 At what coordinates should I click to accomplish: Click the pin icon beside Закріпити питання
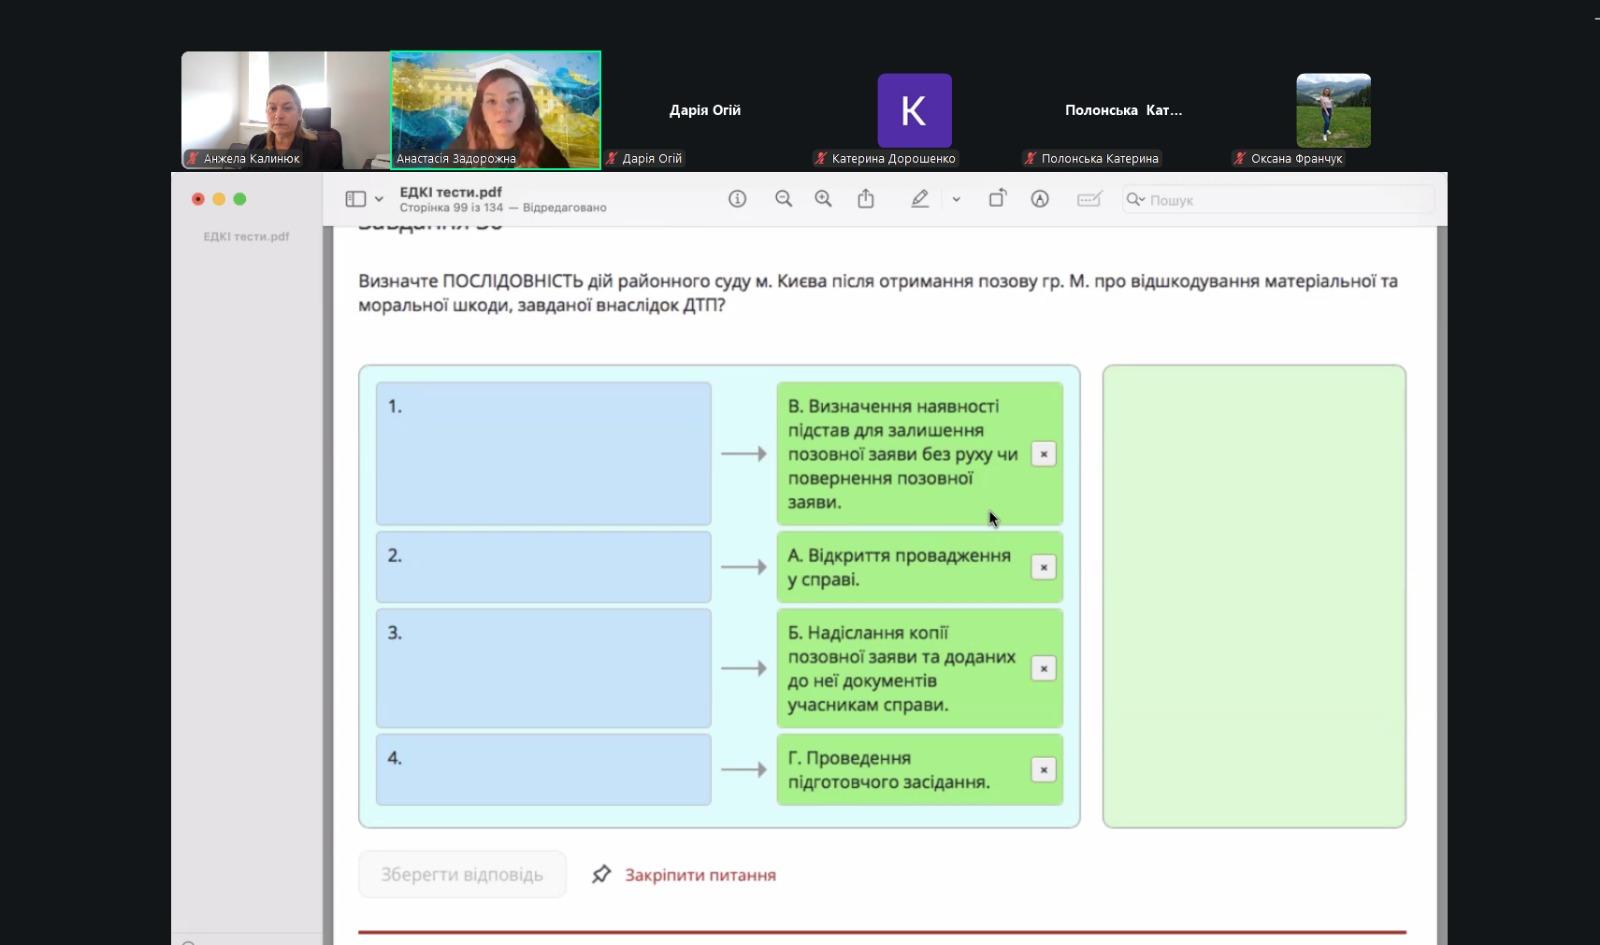pyautogui.click(x=601, y=875)
